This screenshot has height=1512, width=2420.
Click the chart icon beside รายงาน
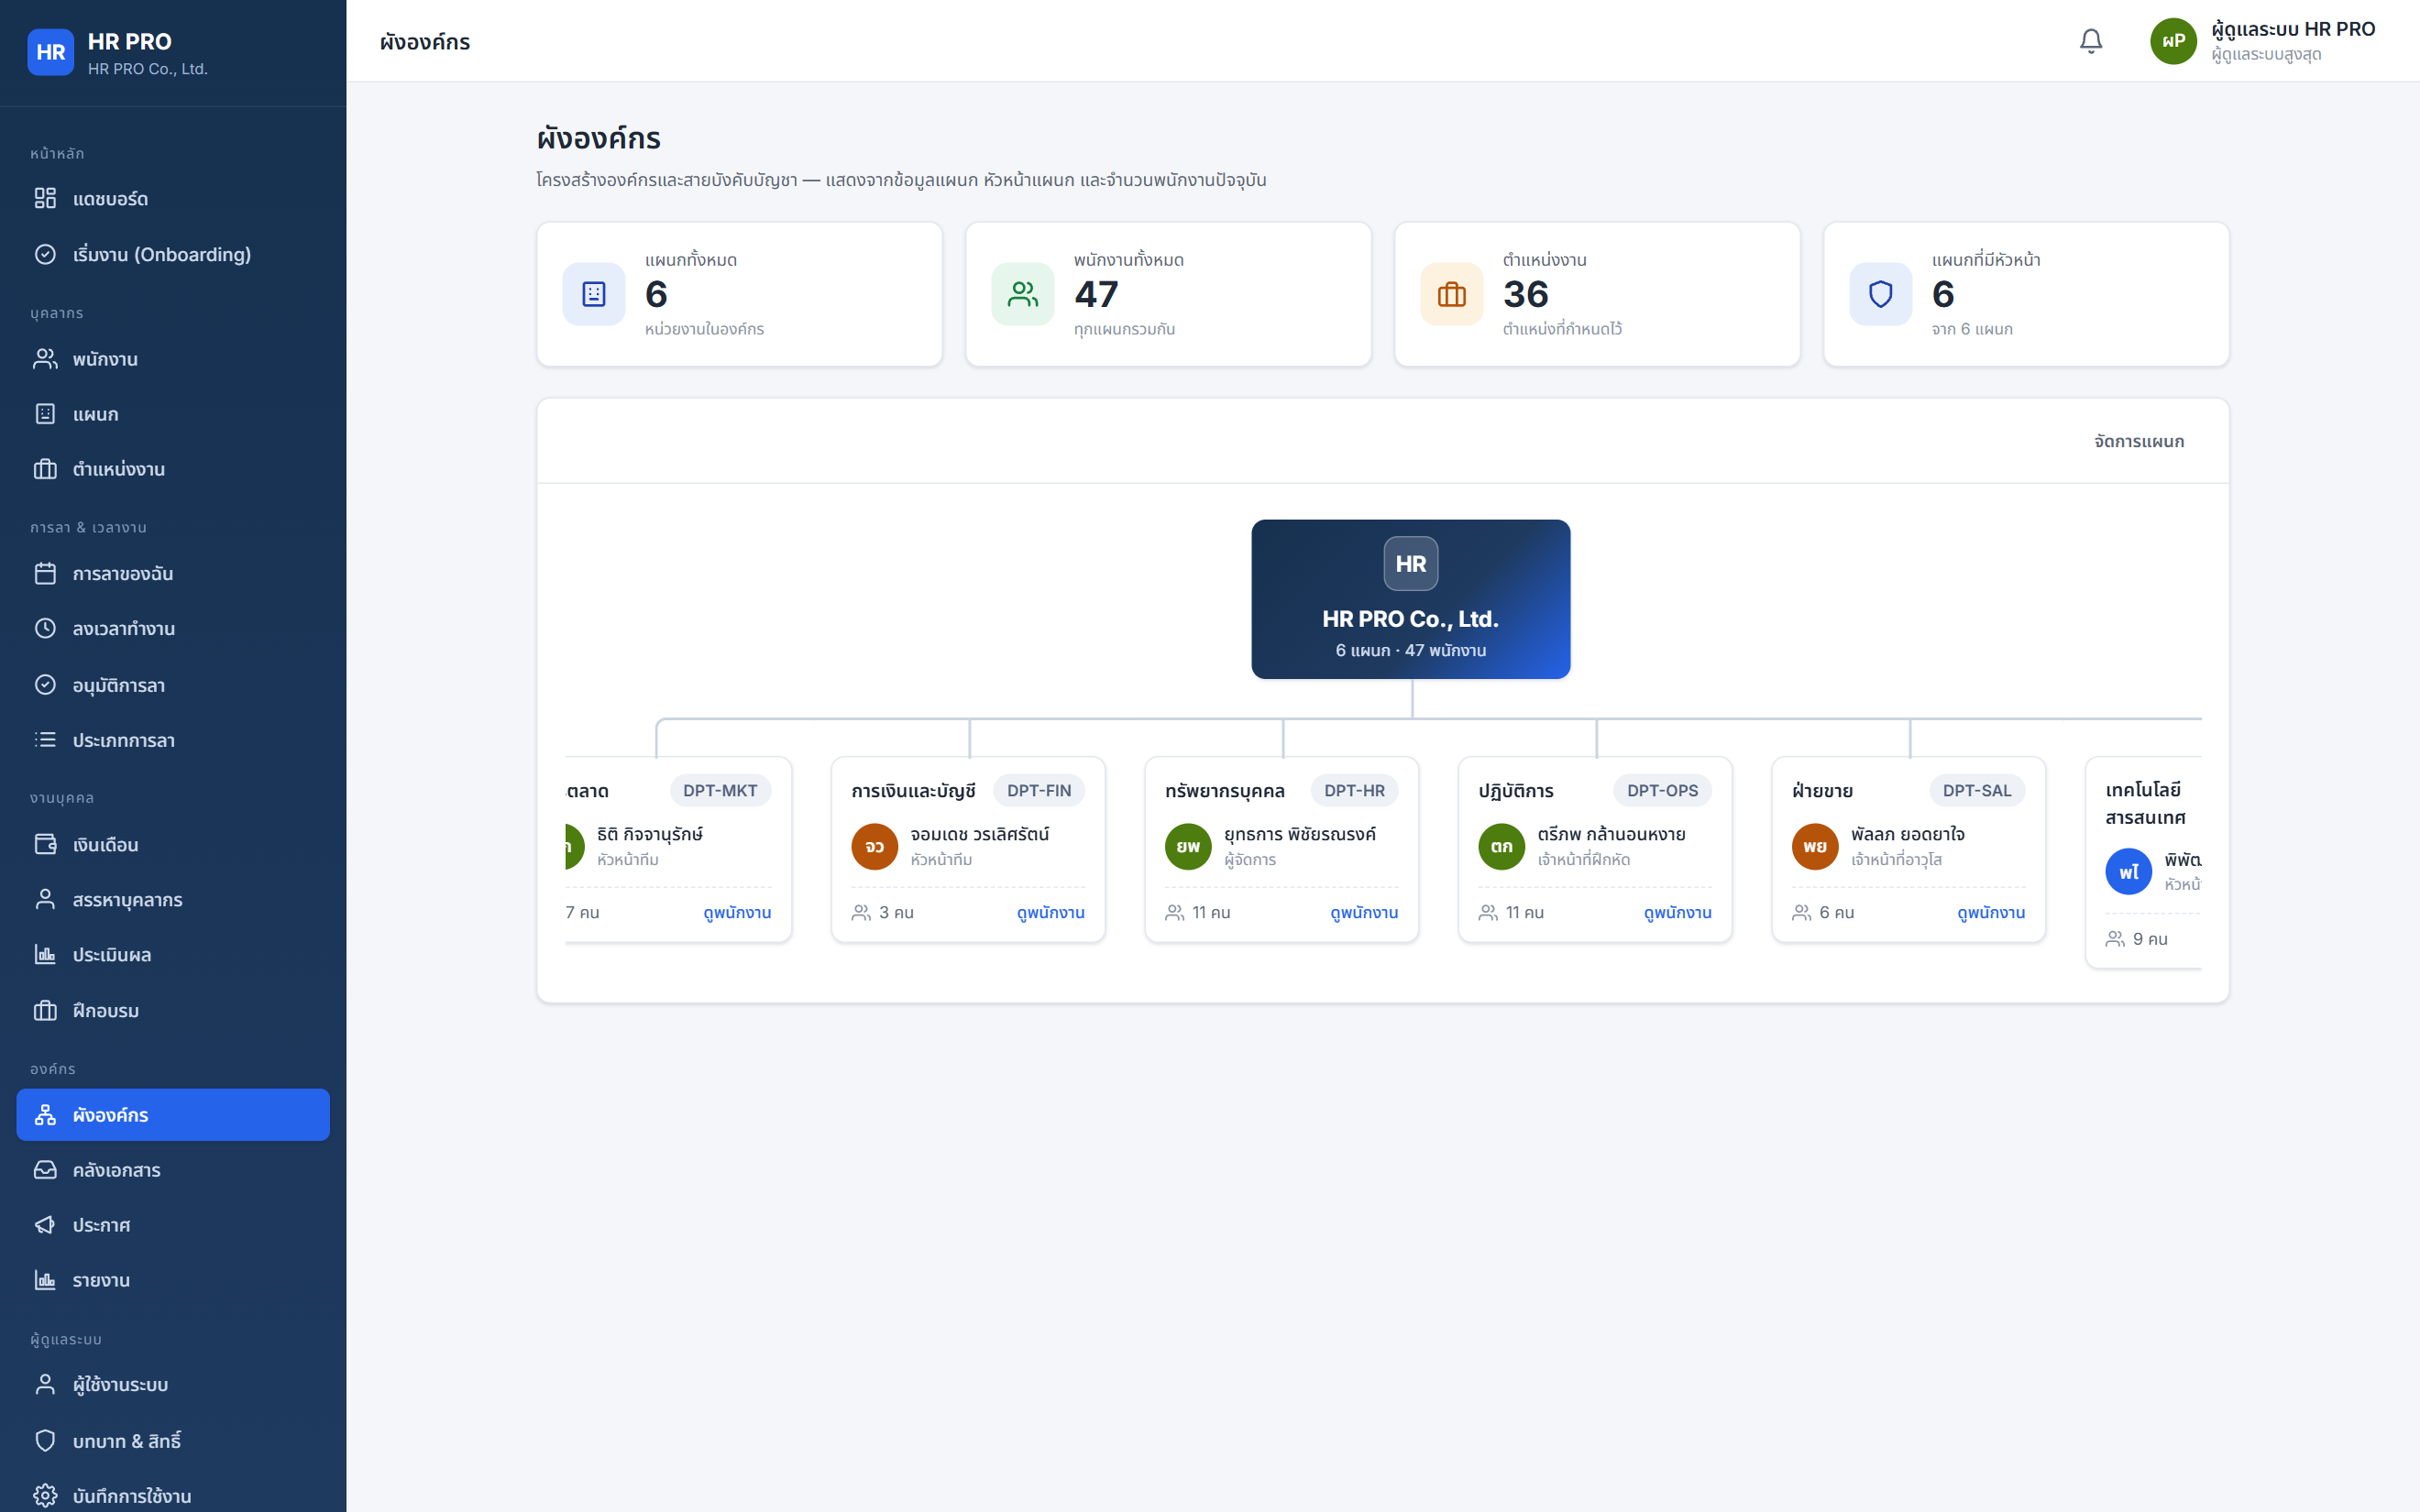coord(45,1280)
